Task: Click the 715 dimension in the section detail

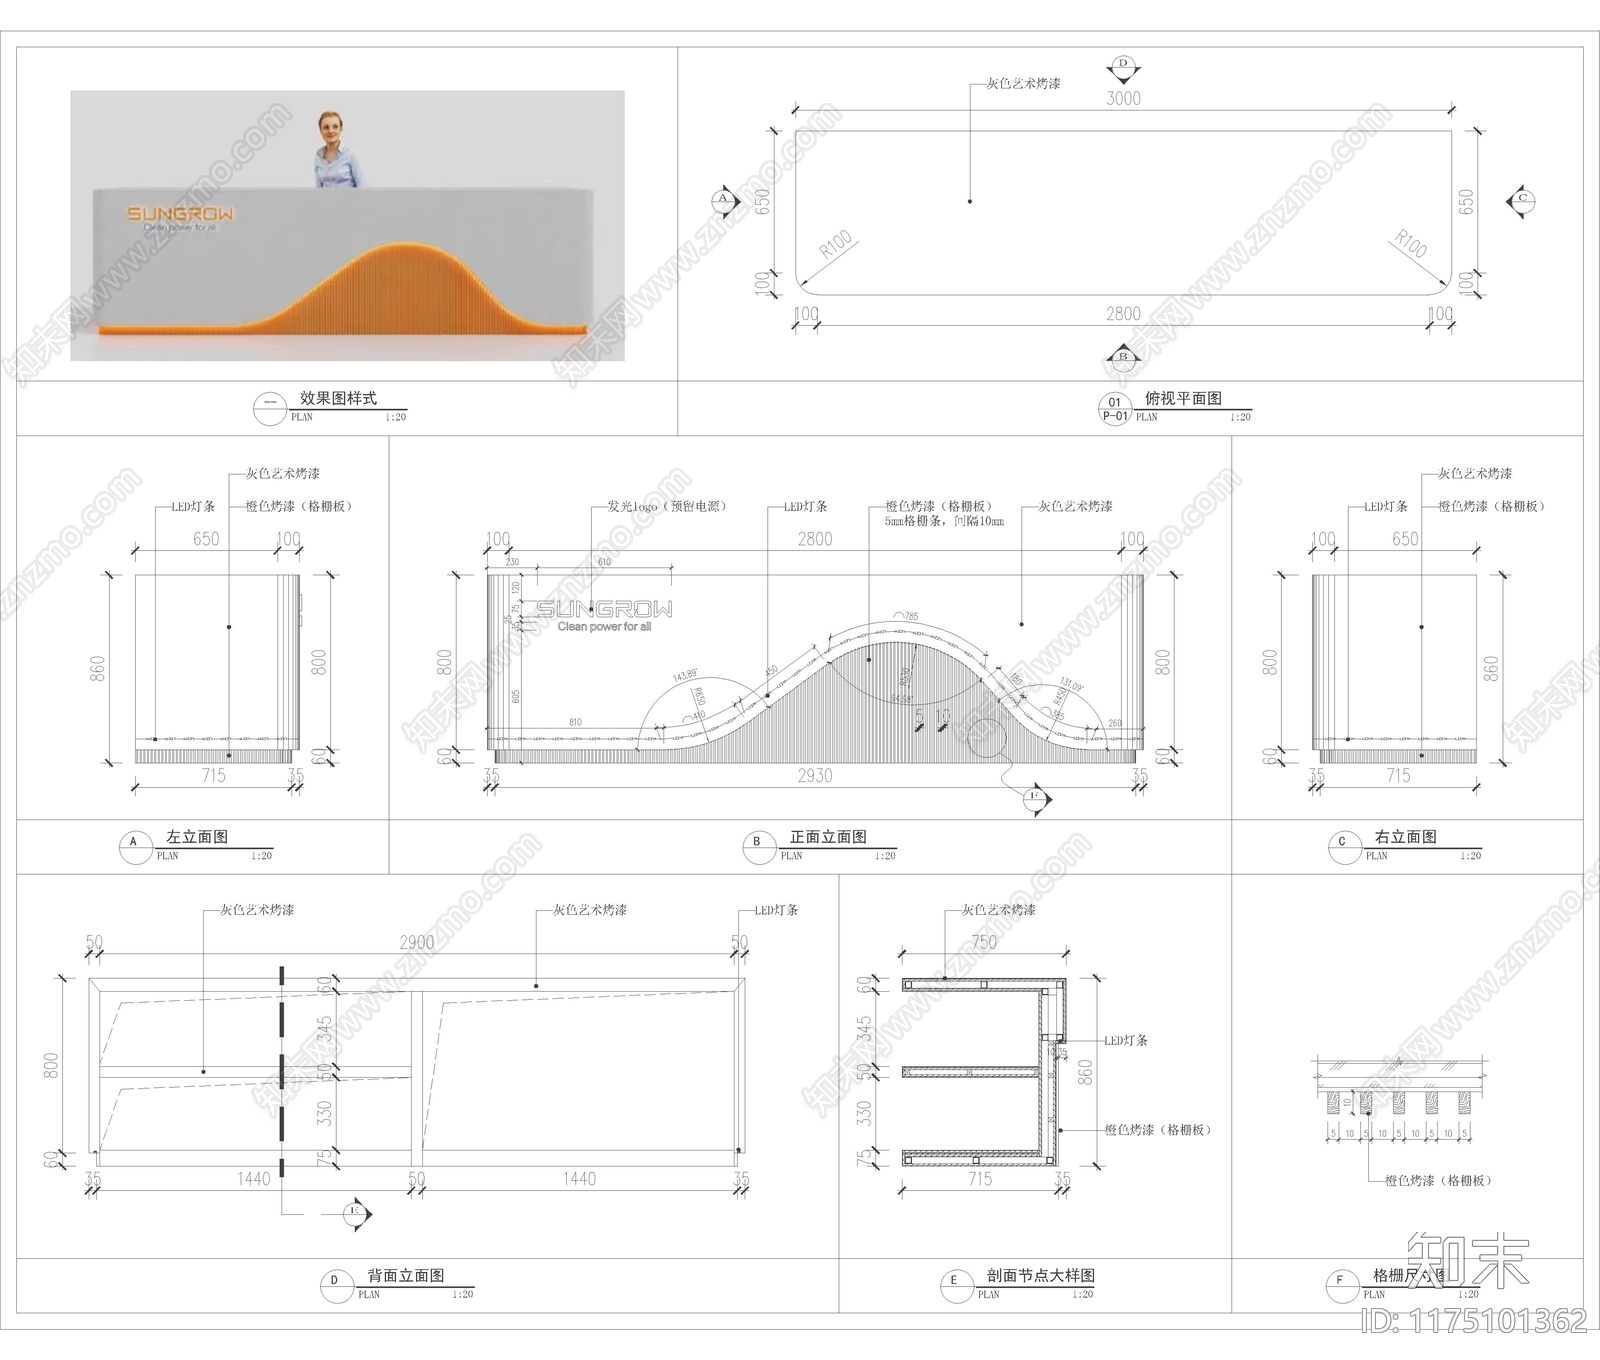Action: click(980, 1179)
